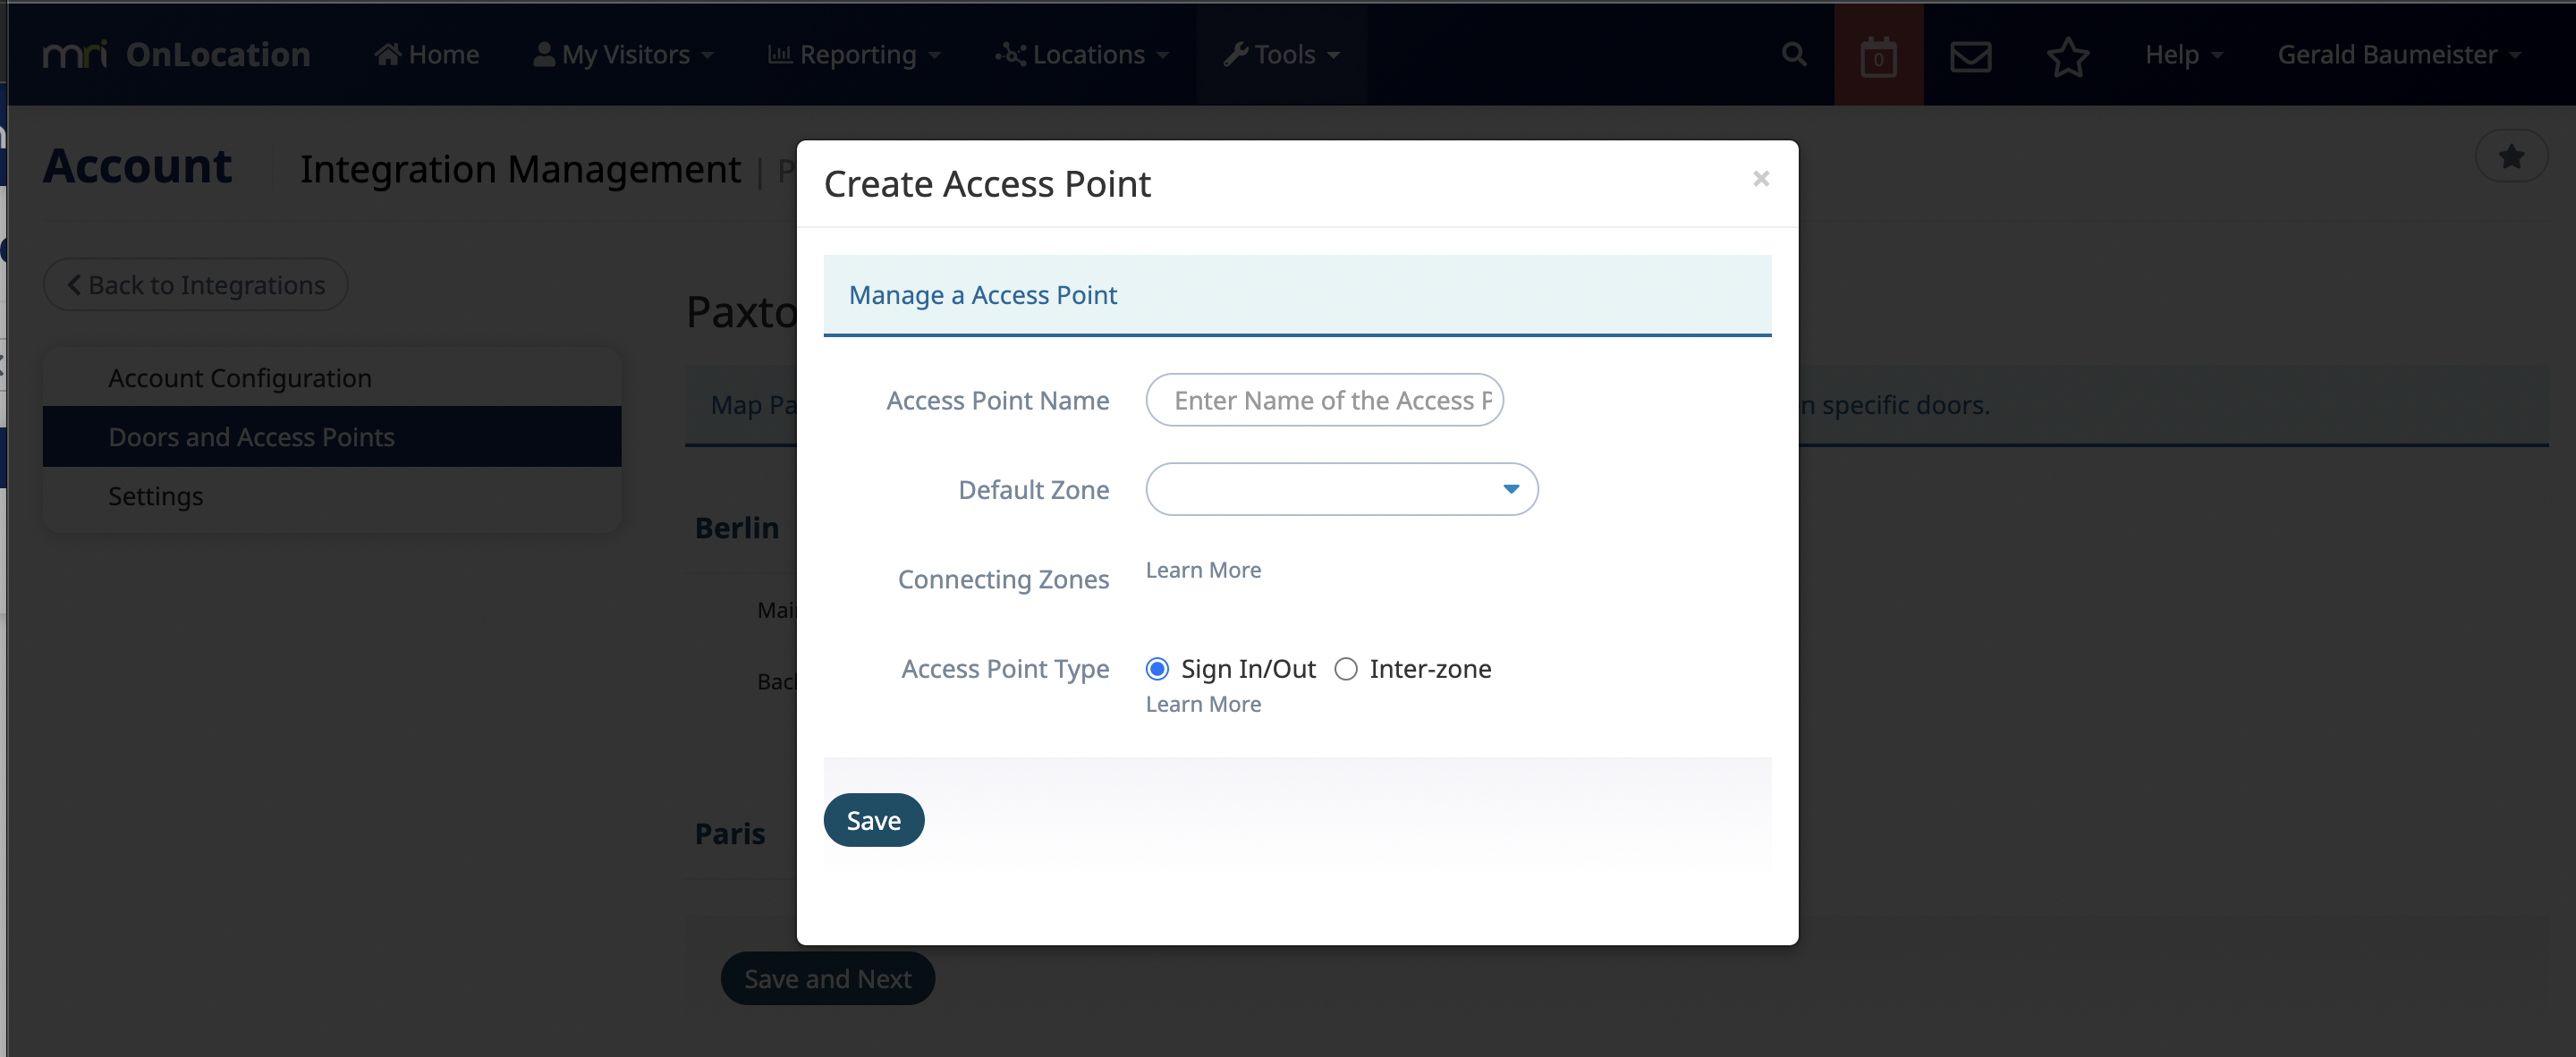Expand the Reporting menu
The height and width of the screenshot is (1057, 2576).
click(854, 54)
